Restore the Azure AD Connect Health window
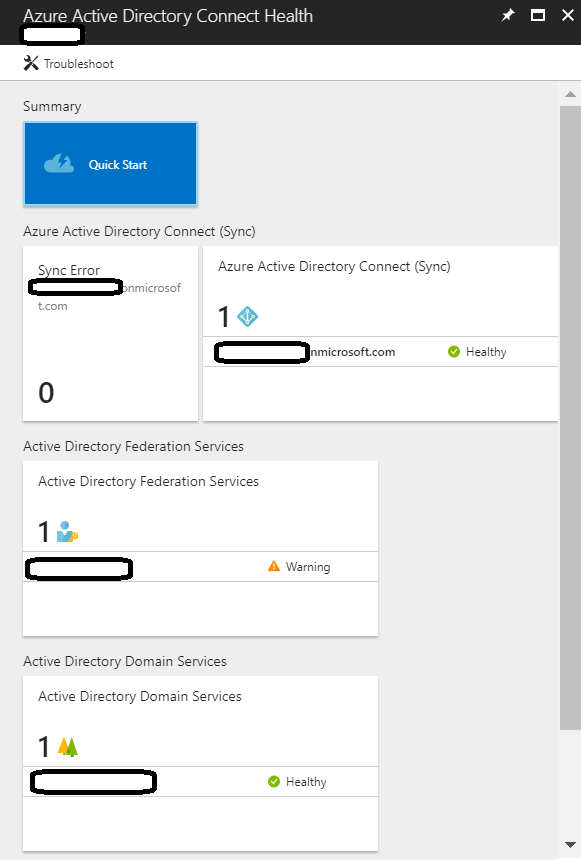581x860 pixels. coord(536,16)
